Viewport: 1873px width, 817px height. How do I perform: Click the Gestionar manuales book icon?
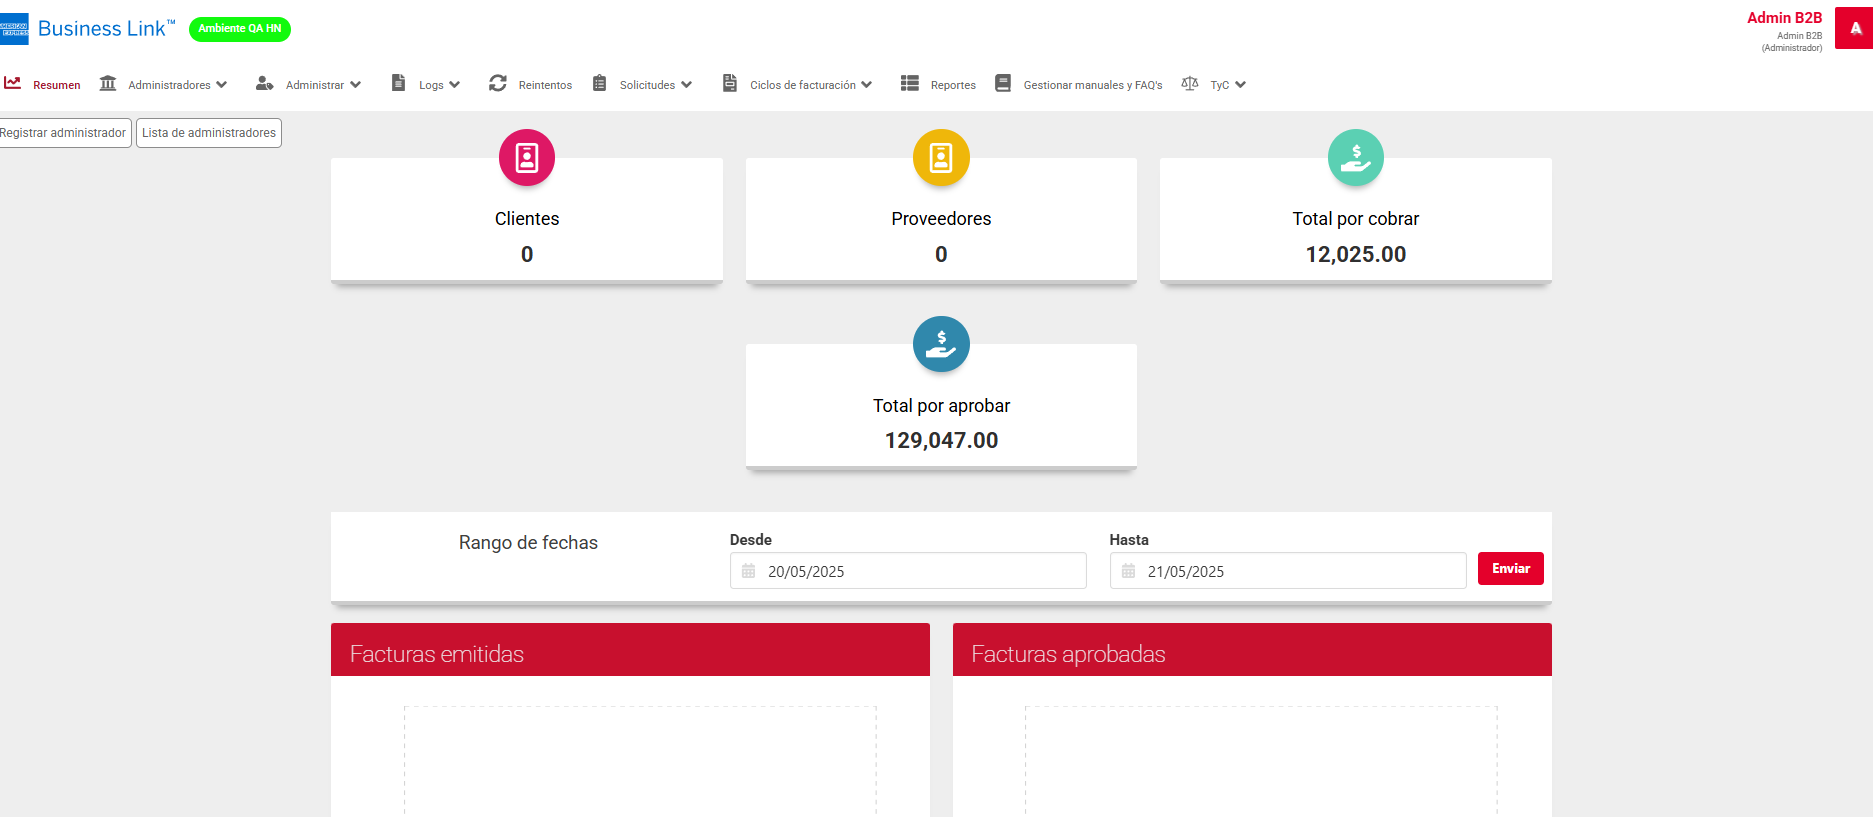[x=1003, y=83]
